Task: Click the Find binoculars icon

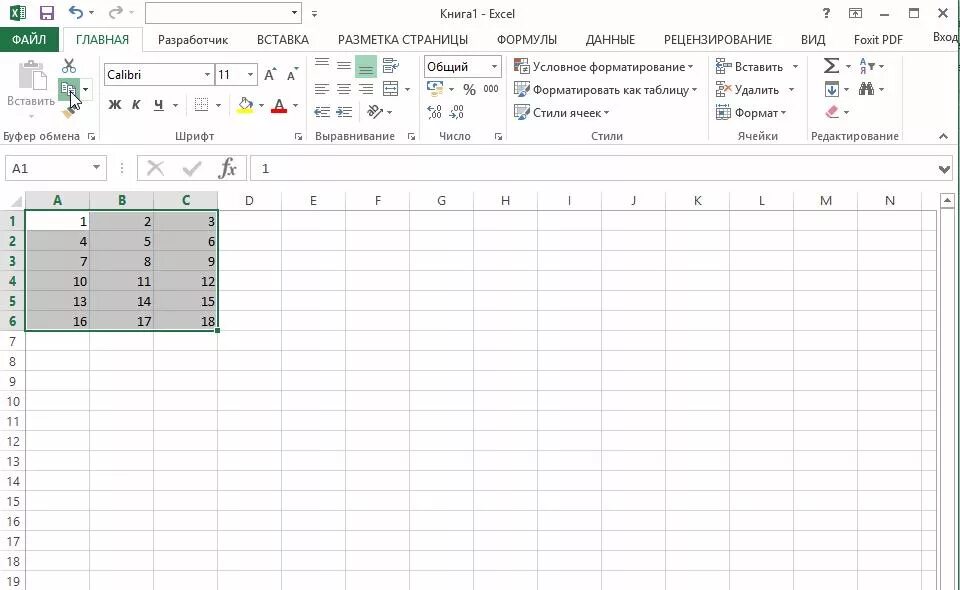Action: pos(866,89)
